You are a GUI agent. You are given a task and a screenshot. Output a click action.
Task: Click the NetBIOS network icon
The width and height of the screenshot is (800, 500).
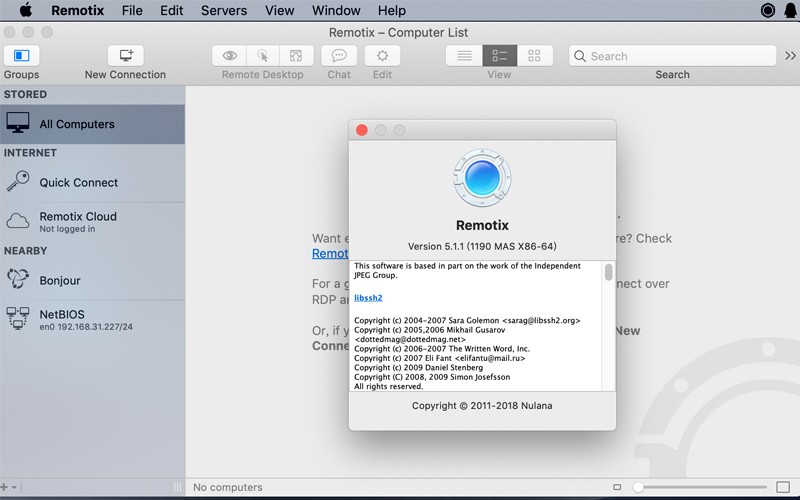point(18,318)
